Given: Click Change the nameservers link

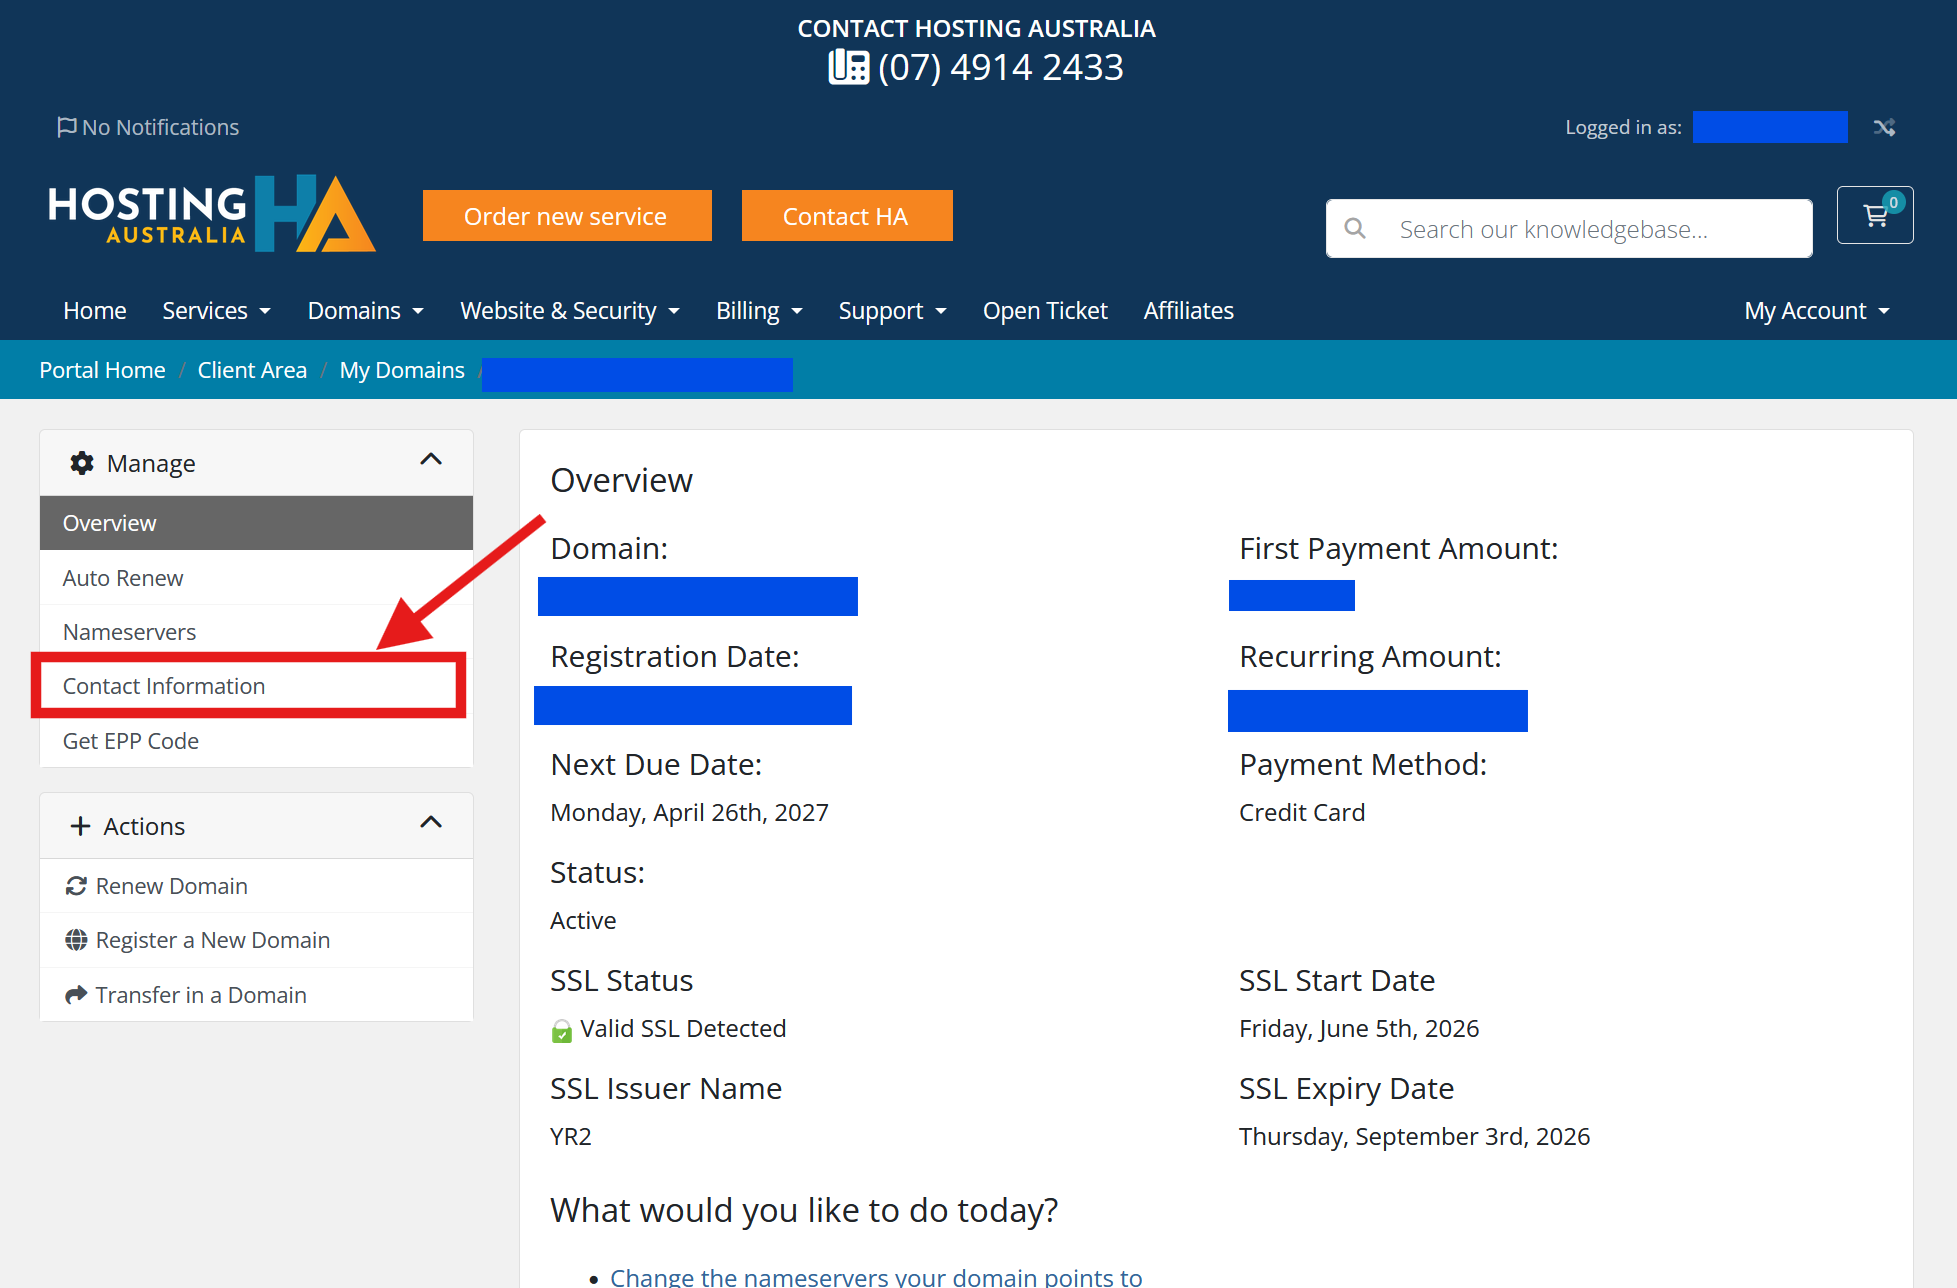Looking at the screenshot, I should (876, 1277).
